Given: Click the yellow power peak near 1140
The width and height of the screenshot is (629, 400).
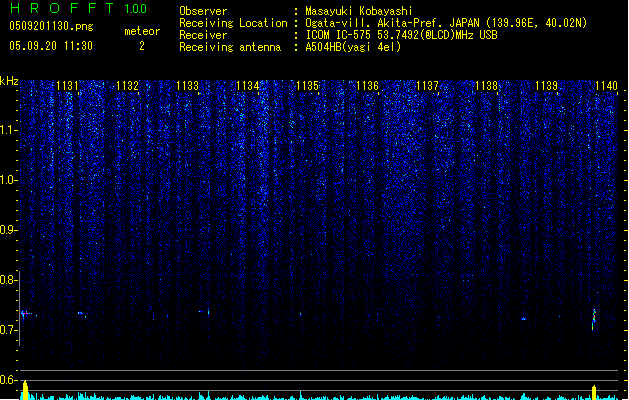Looking at the screenshot, I should [x=594, y=392].
